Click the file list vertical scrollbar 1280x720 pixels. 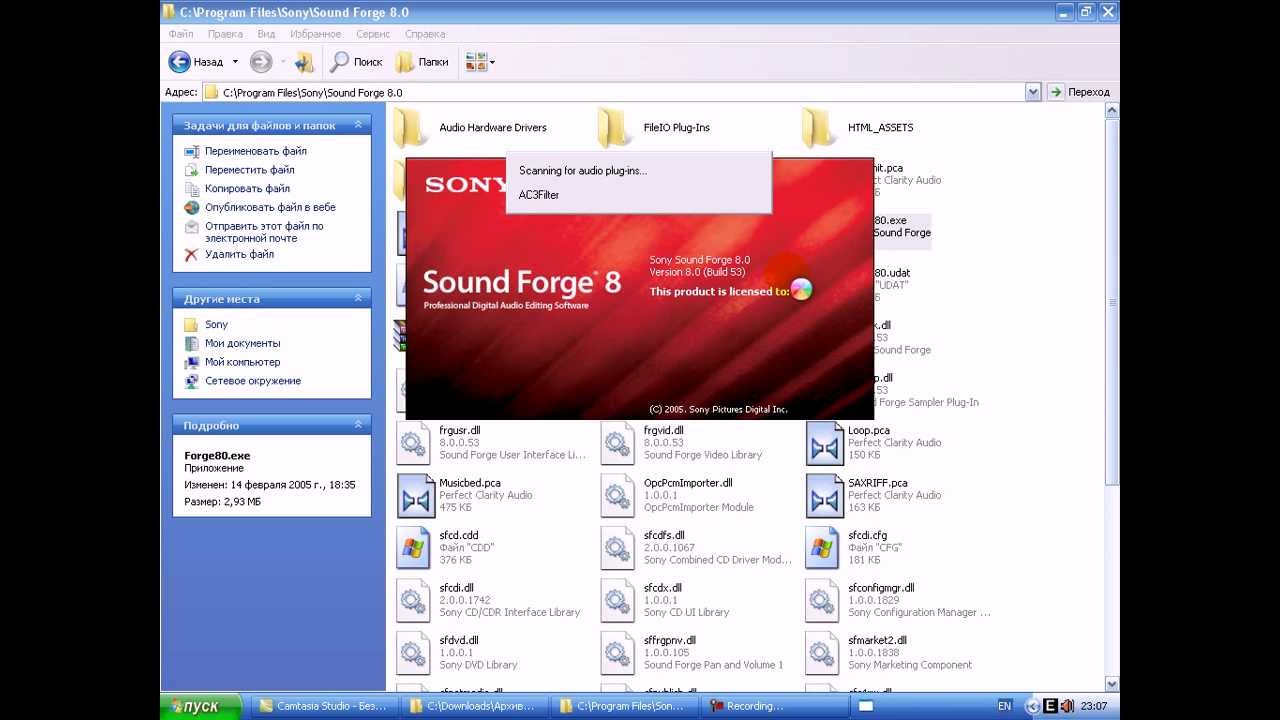(1112, 395)
